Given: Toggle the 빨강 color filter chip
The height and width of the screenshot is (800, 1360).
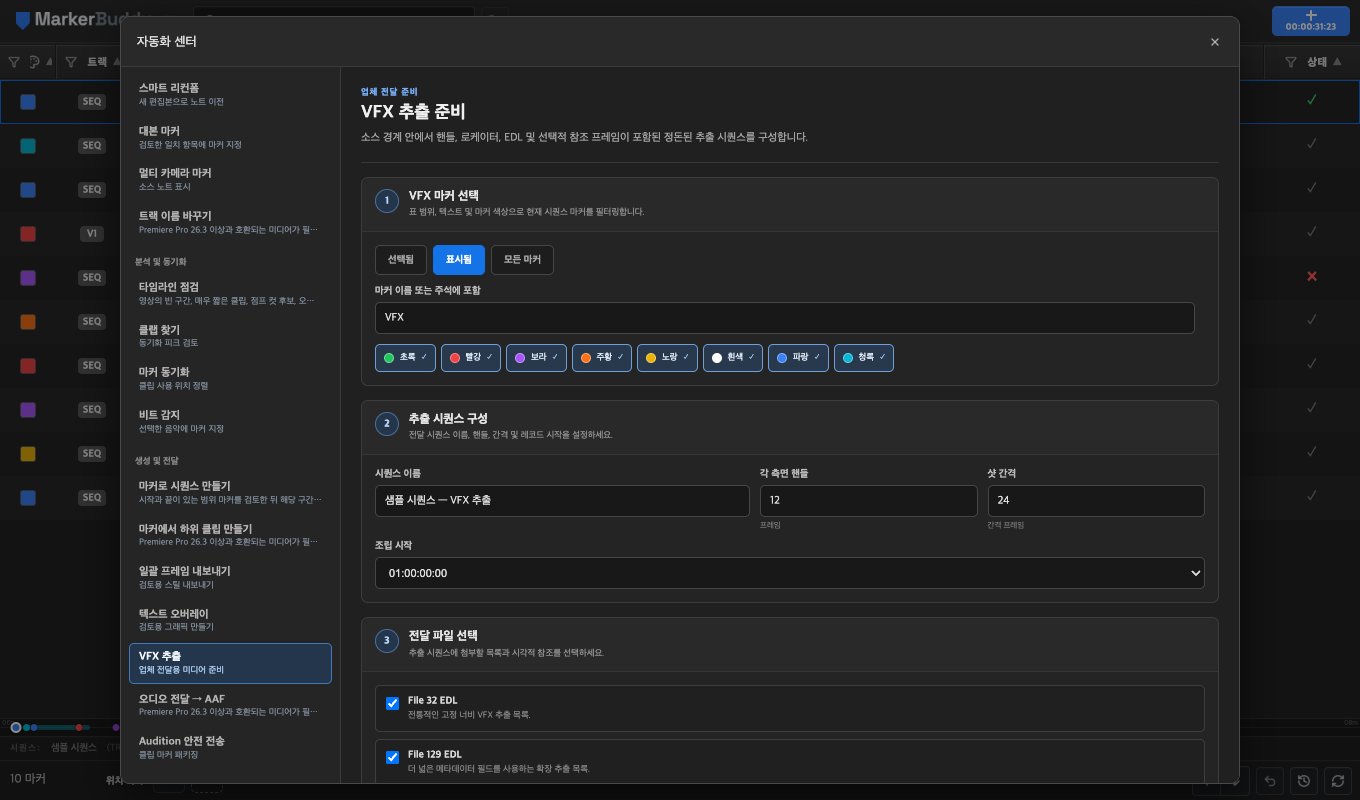Looking at the screenshot, I should tap(471, 357).
